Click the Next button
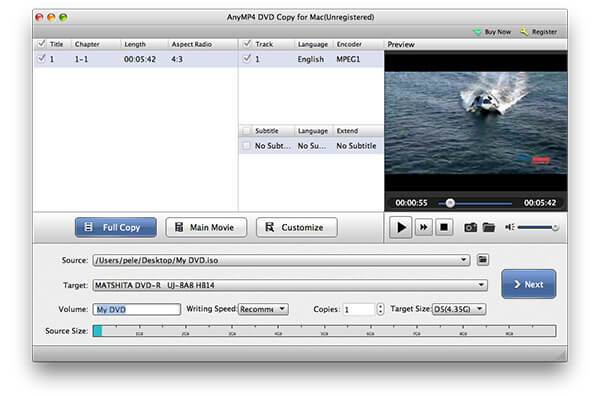 point(528,284)
